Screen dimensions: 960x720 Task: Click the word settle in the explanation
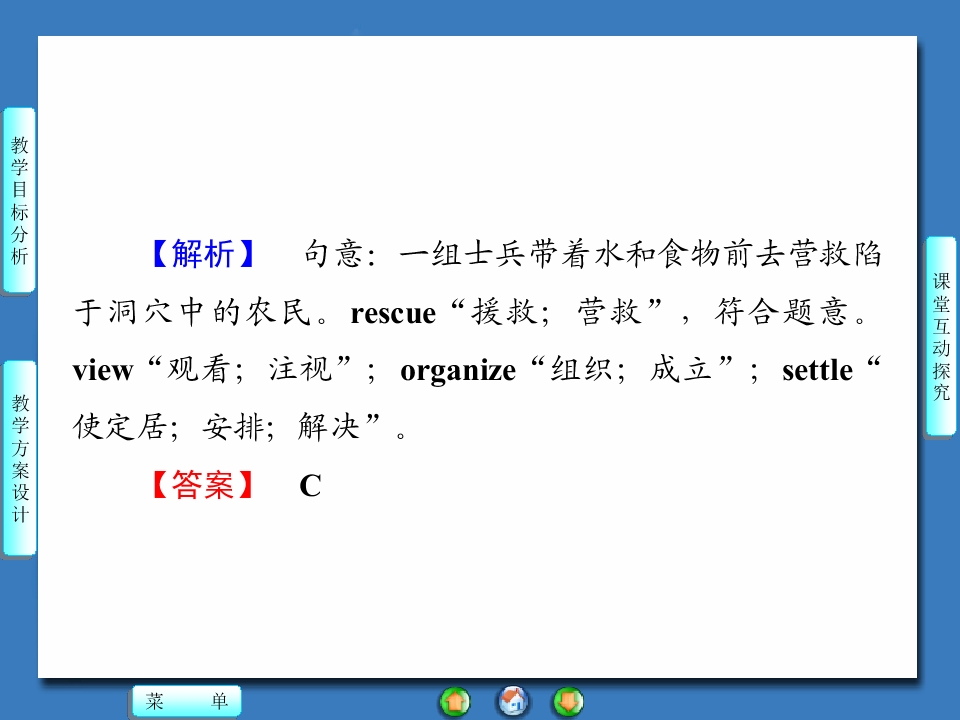817,370
